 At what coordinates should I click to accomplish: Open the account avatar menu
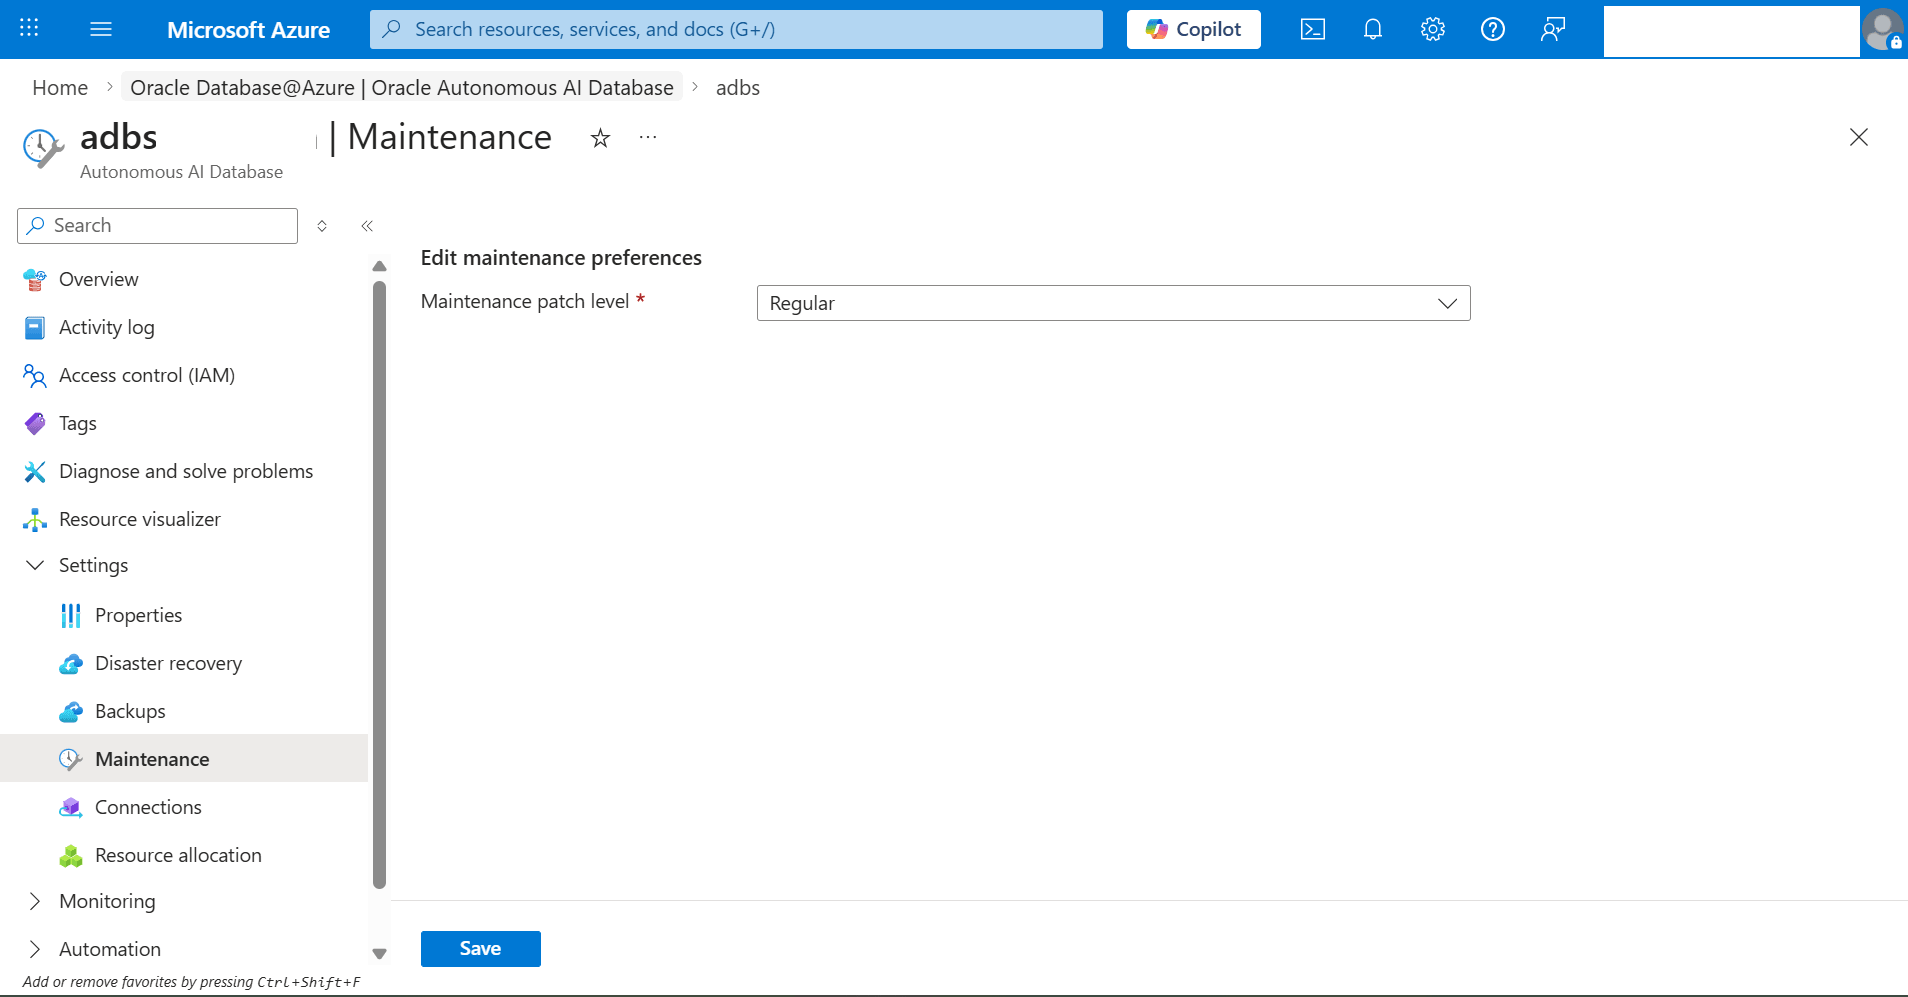[1883, 29]
